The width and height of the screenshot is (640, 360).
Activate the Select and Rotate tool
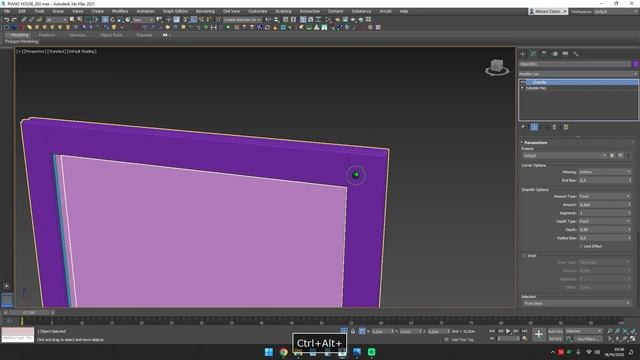pyautogui.click(x=113, y=20)
